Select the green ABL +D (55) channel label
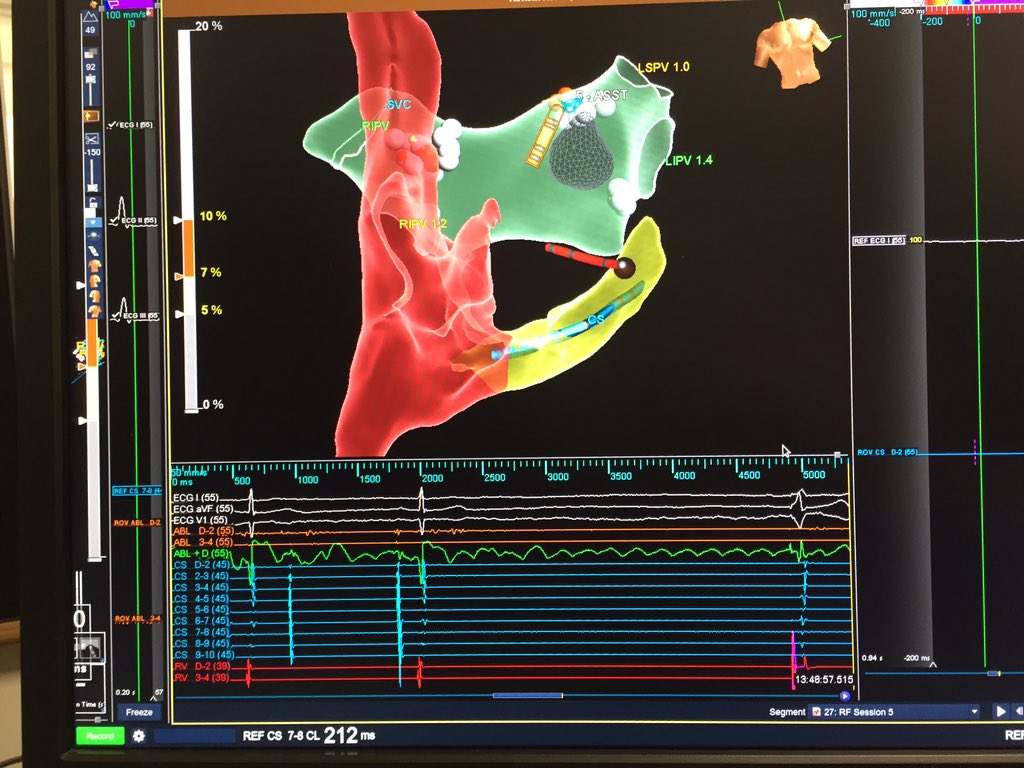 202,553
